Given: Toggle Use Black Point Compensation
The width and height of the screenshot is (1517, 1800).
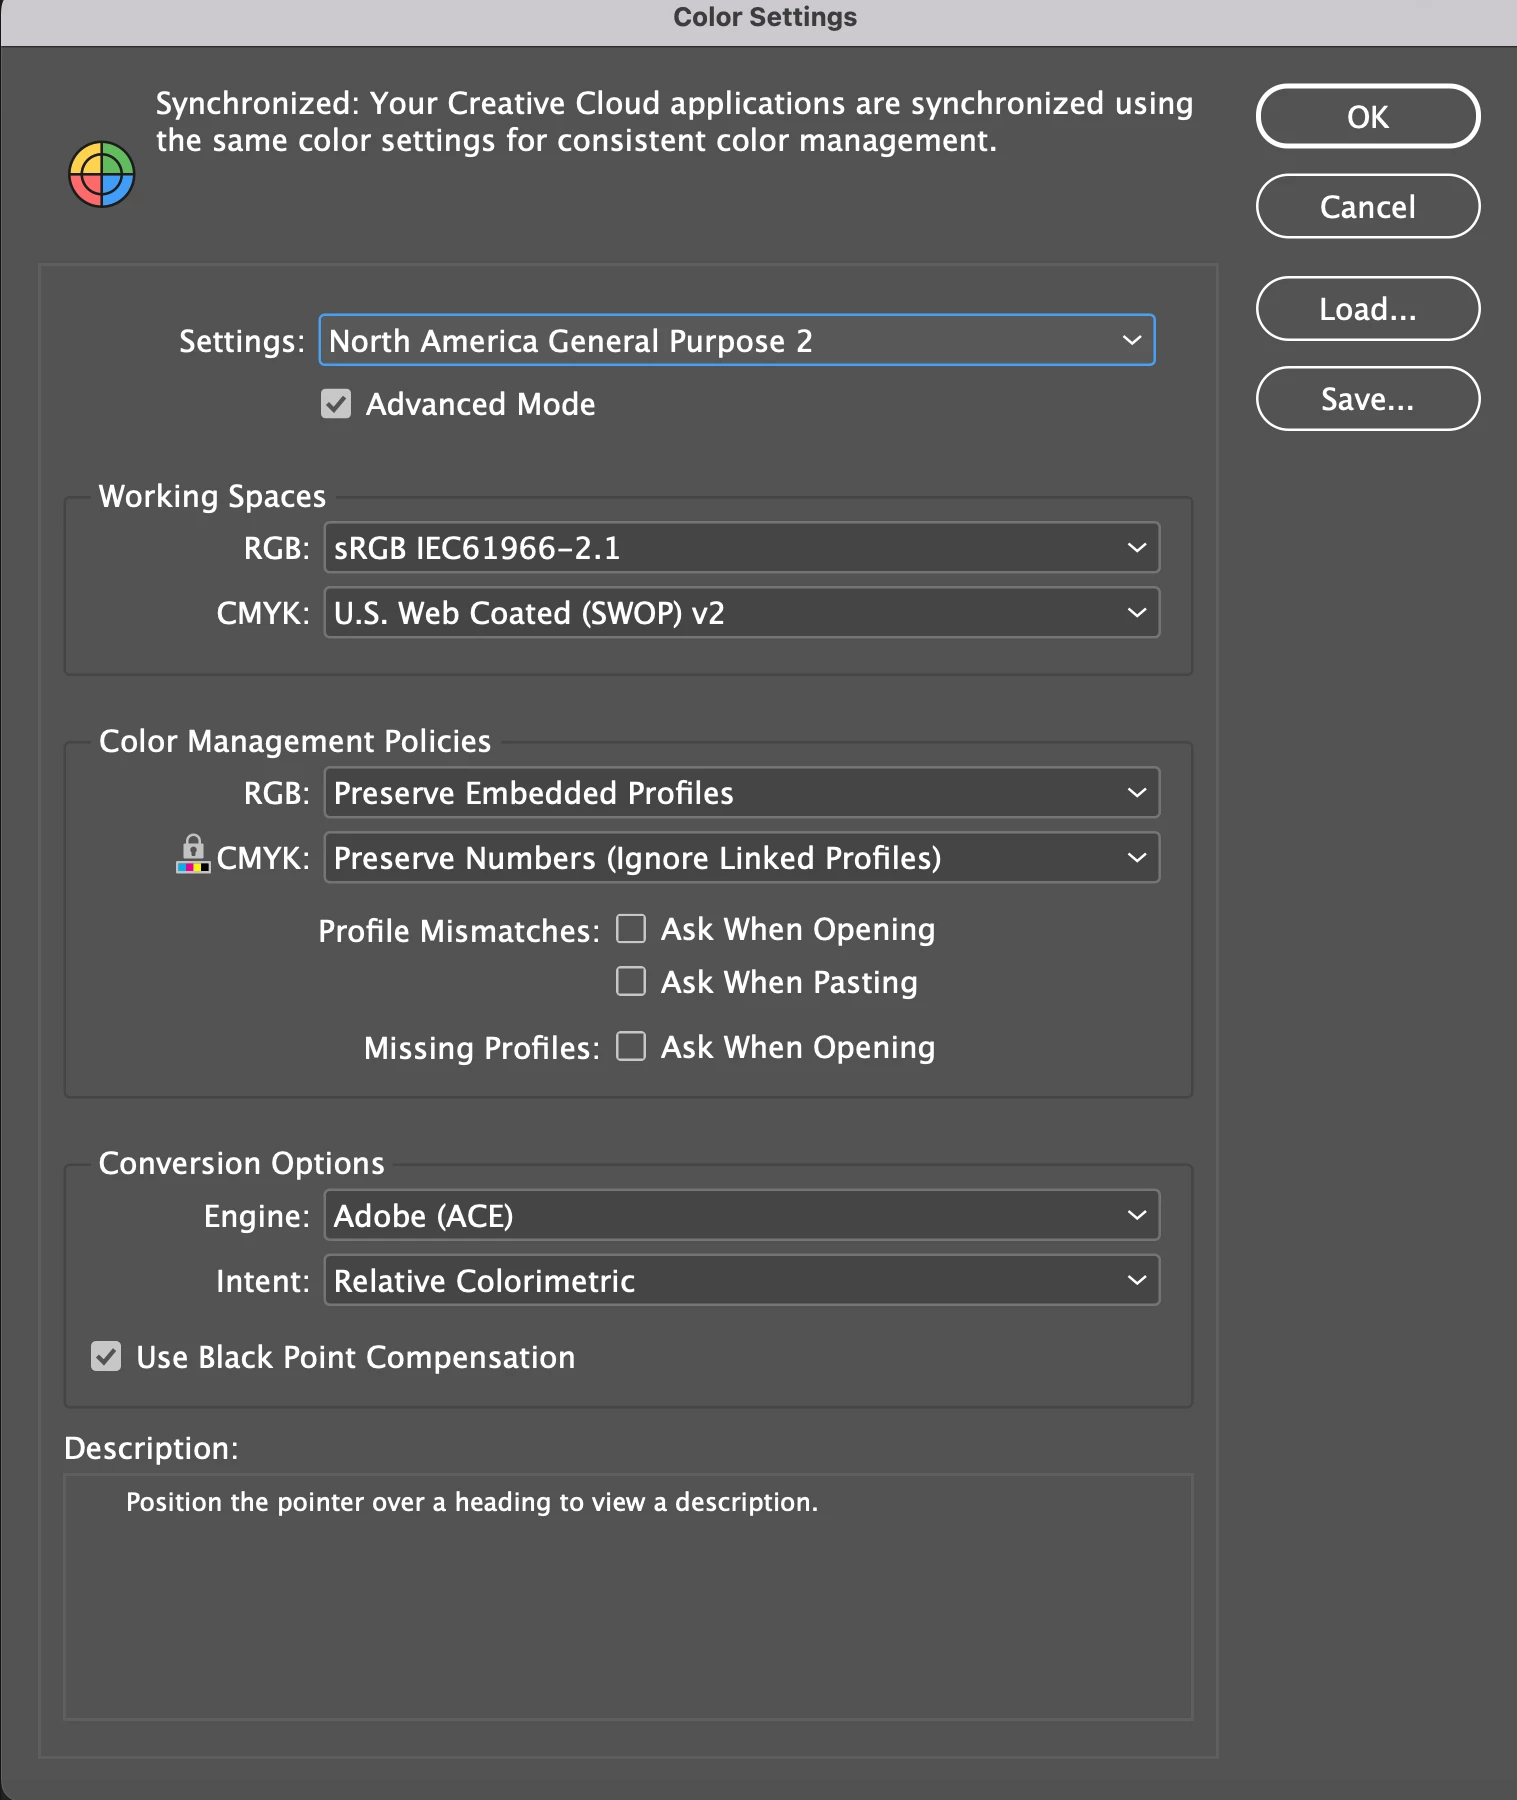Looking at the screenshot, I should coord(106,1356).
